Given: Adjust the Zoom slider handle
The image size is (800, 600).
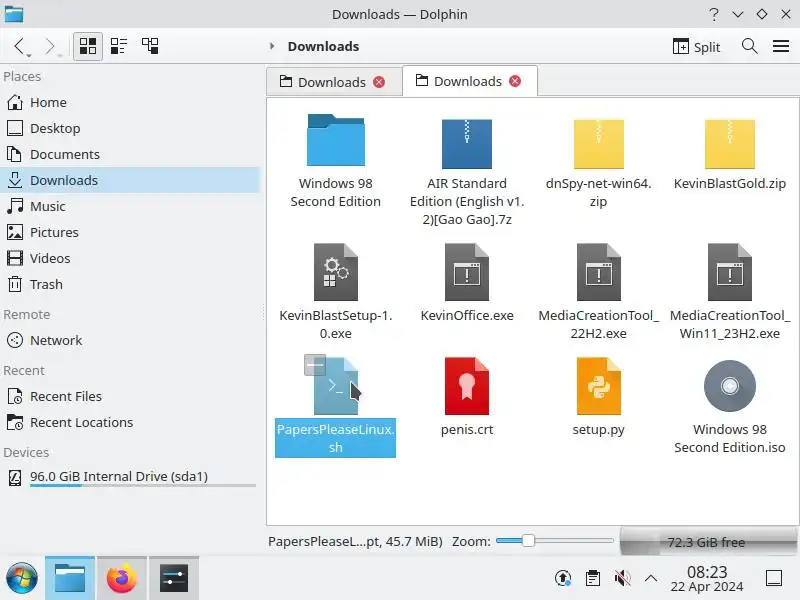Looking at the screenshot, I should pos(528,541).
